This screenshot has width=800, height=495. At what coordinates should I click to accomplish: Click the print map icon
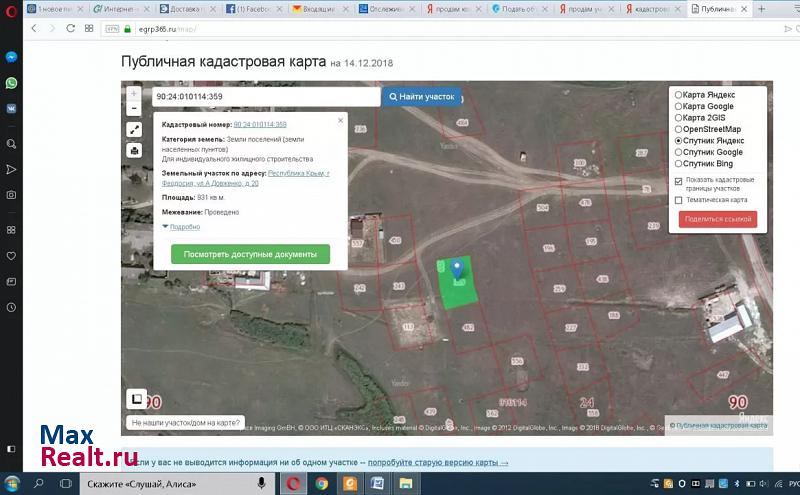tap(134, 151)
